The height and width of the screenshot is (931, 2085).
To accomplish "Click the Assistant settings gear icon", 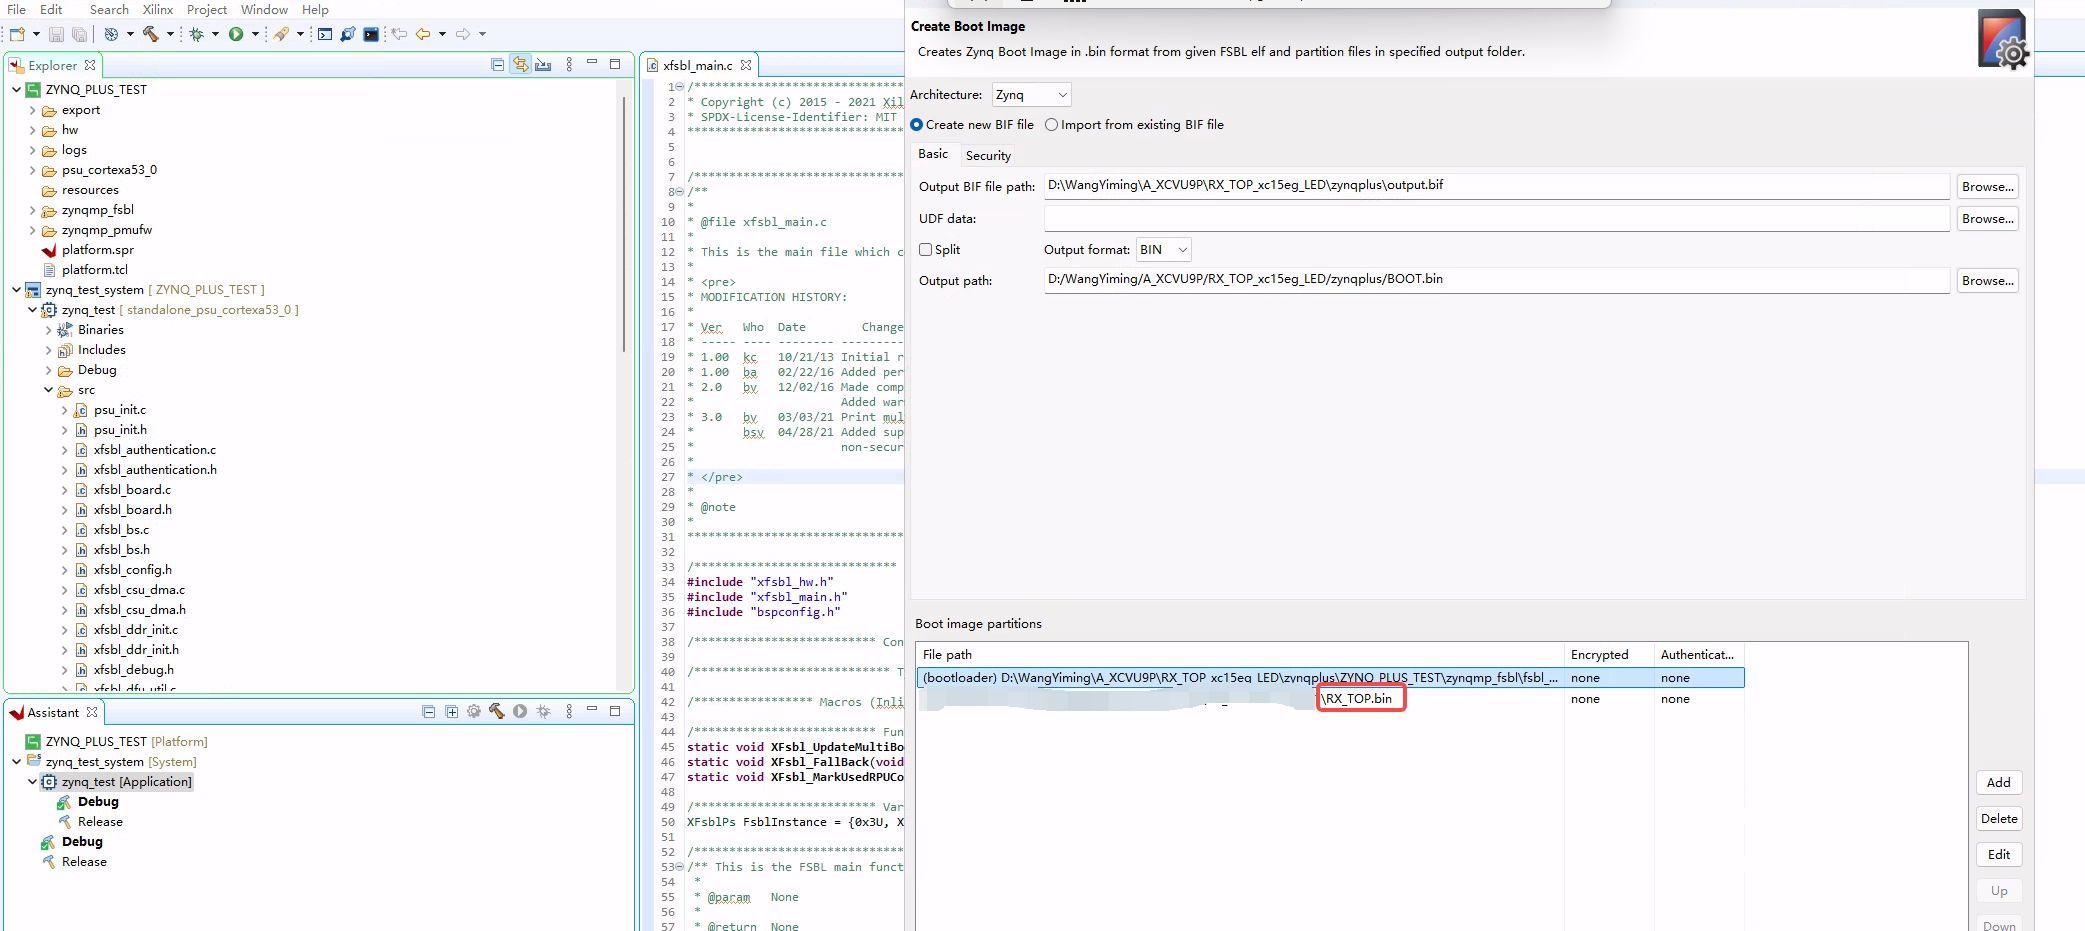I will 474,712.
